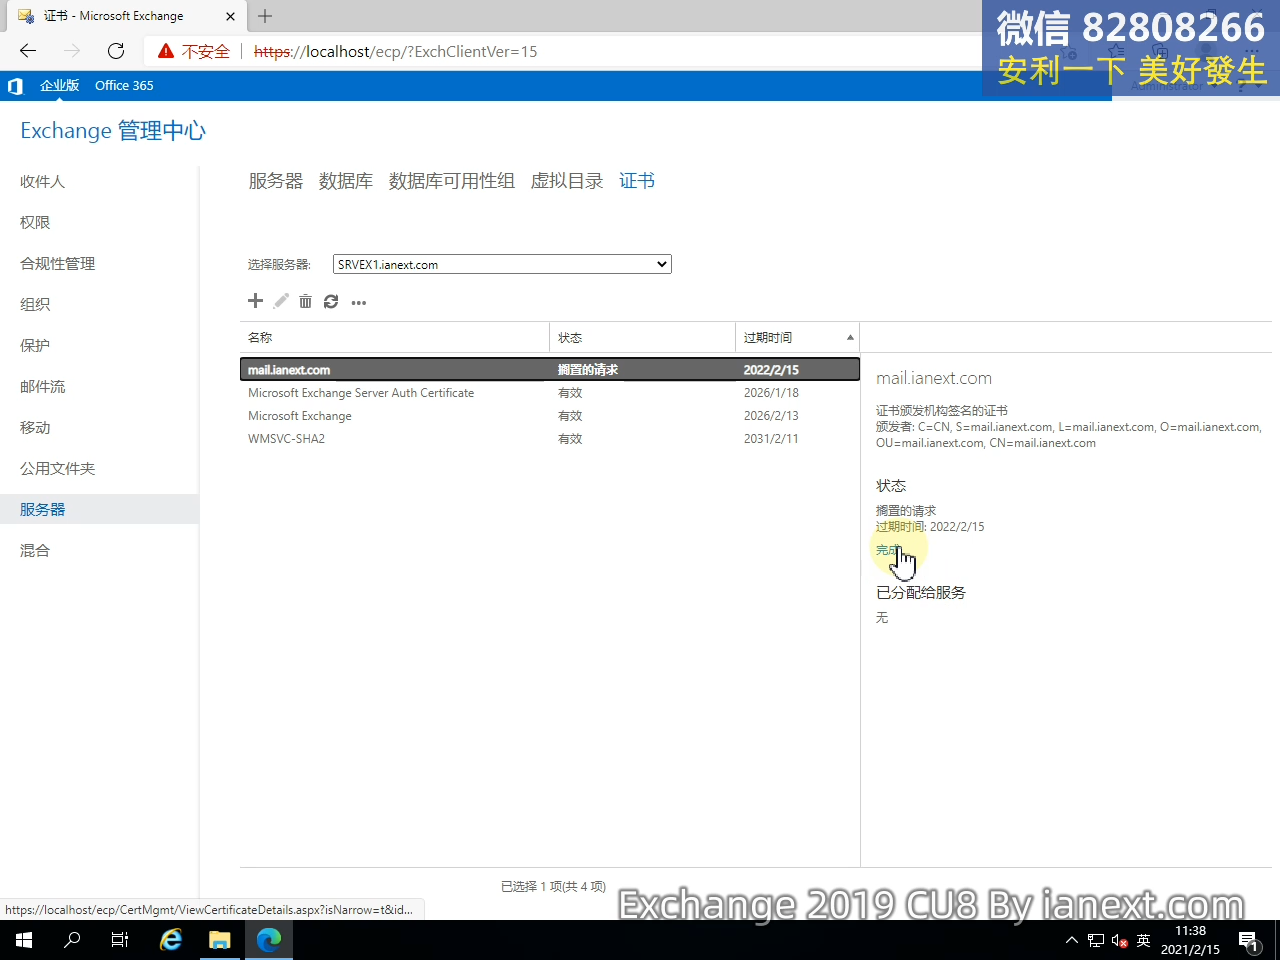
Task: Click the browser address bar URL
Action: tap(395, 51)
